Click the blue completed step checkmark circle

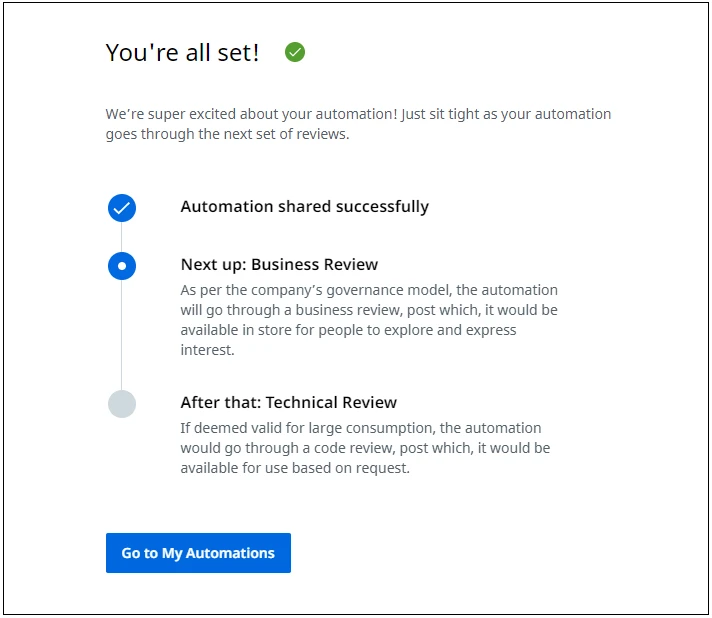click(x=122, y=208)
